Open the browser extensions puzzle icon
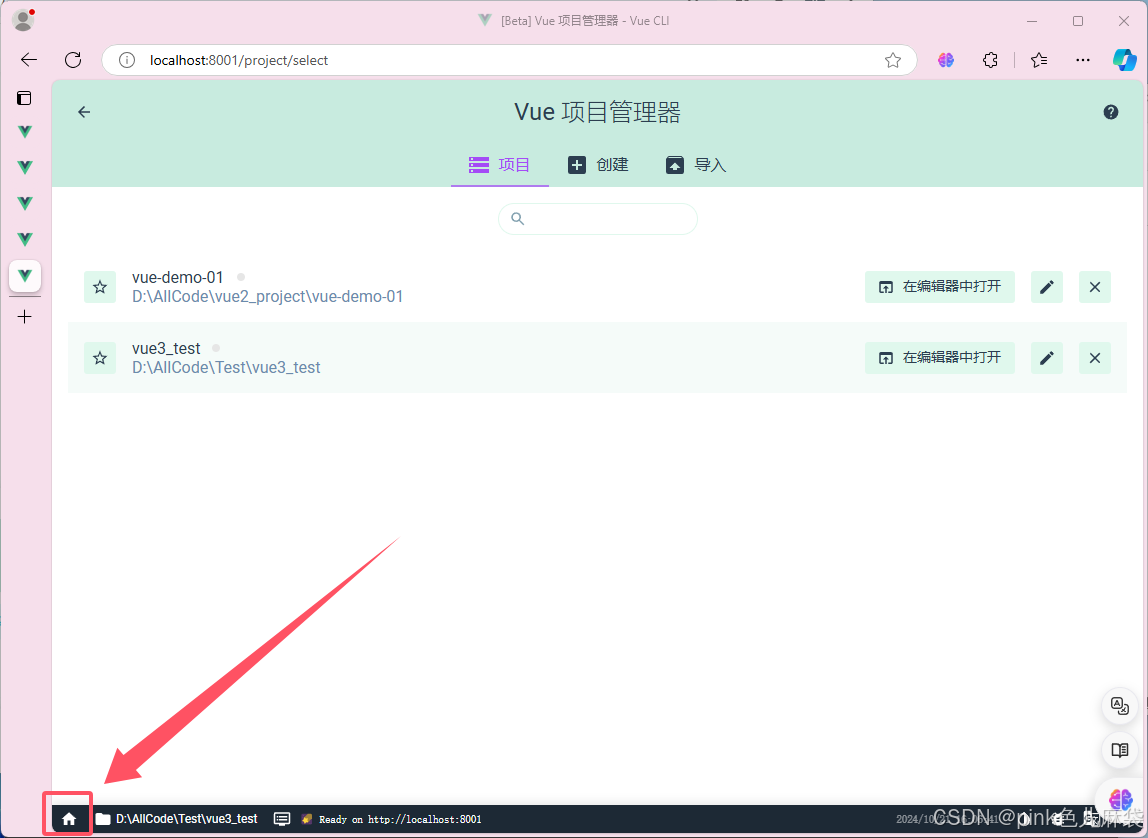 [x=990, y=60]
